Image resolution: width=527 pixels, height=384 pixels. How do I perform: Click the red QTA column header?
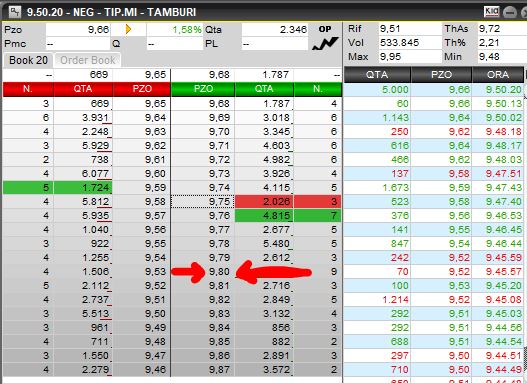coord(83,89)
